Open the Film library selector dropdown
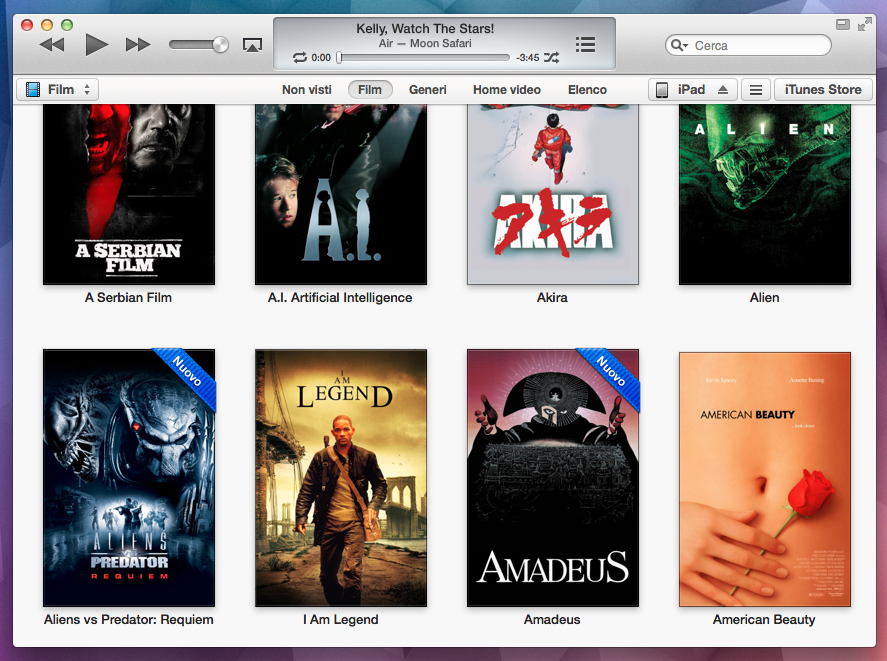This screenshot has width=887, height=661. pos(57,89)
